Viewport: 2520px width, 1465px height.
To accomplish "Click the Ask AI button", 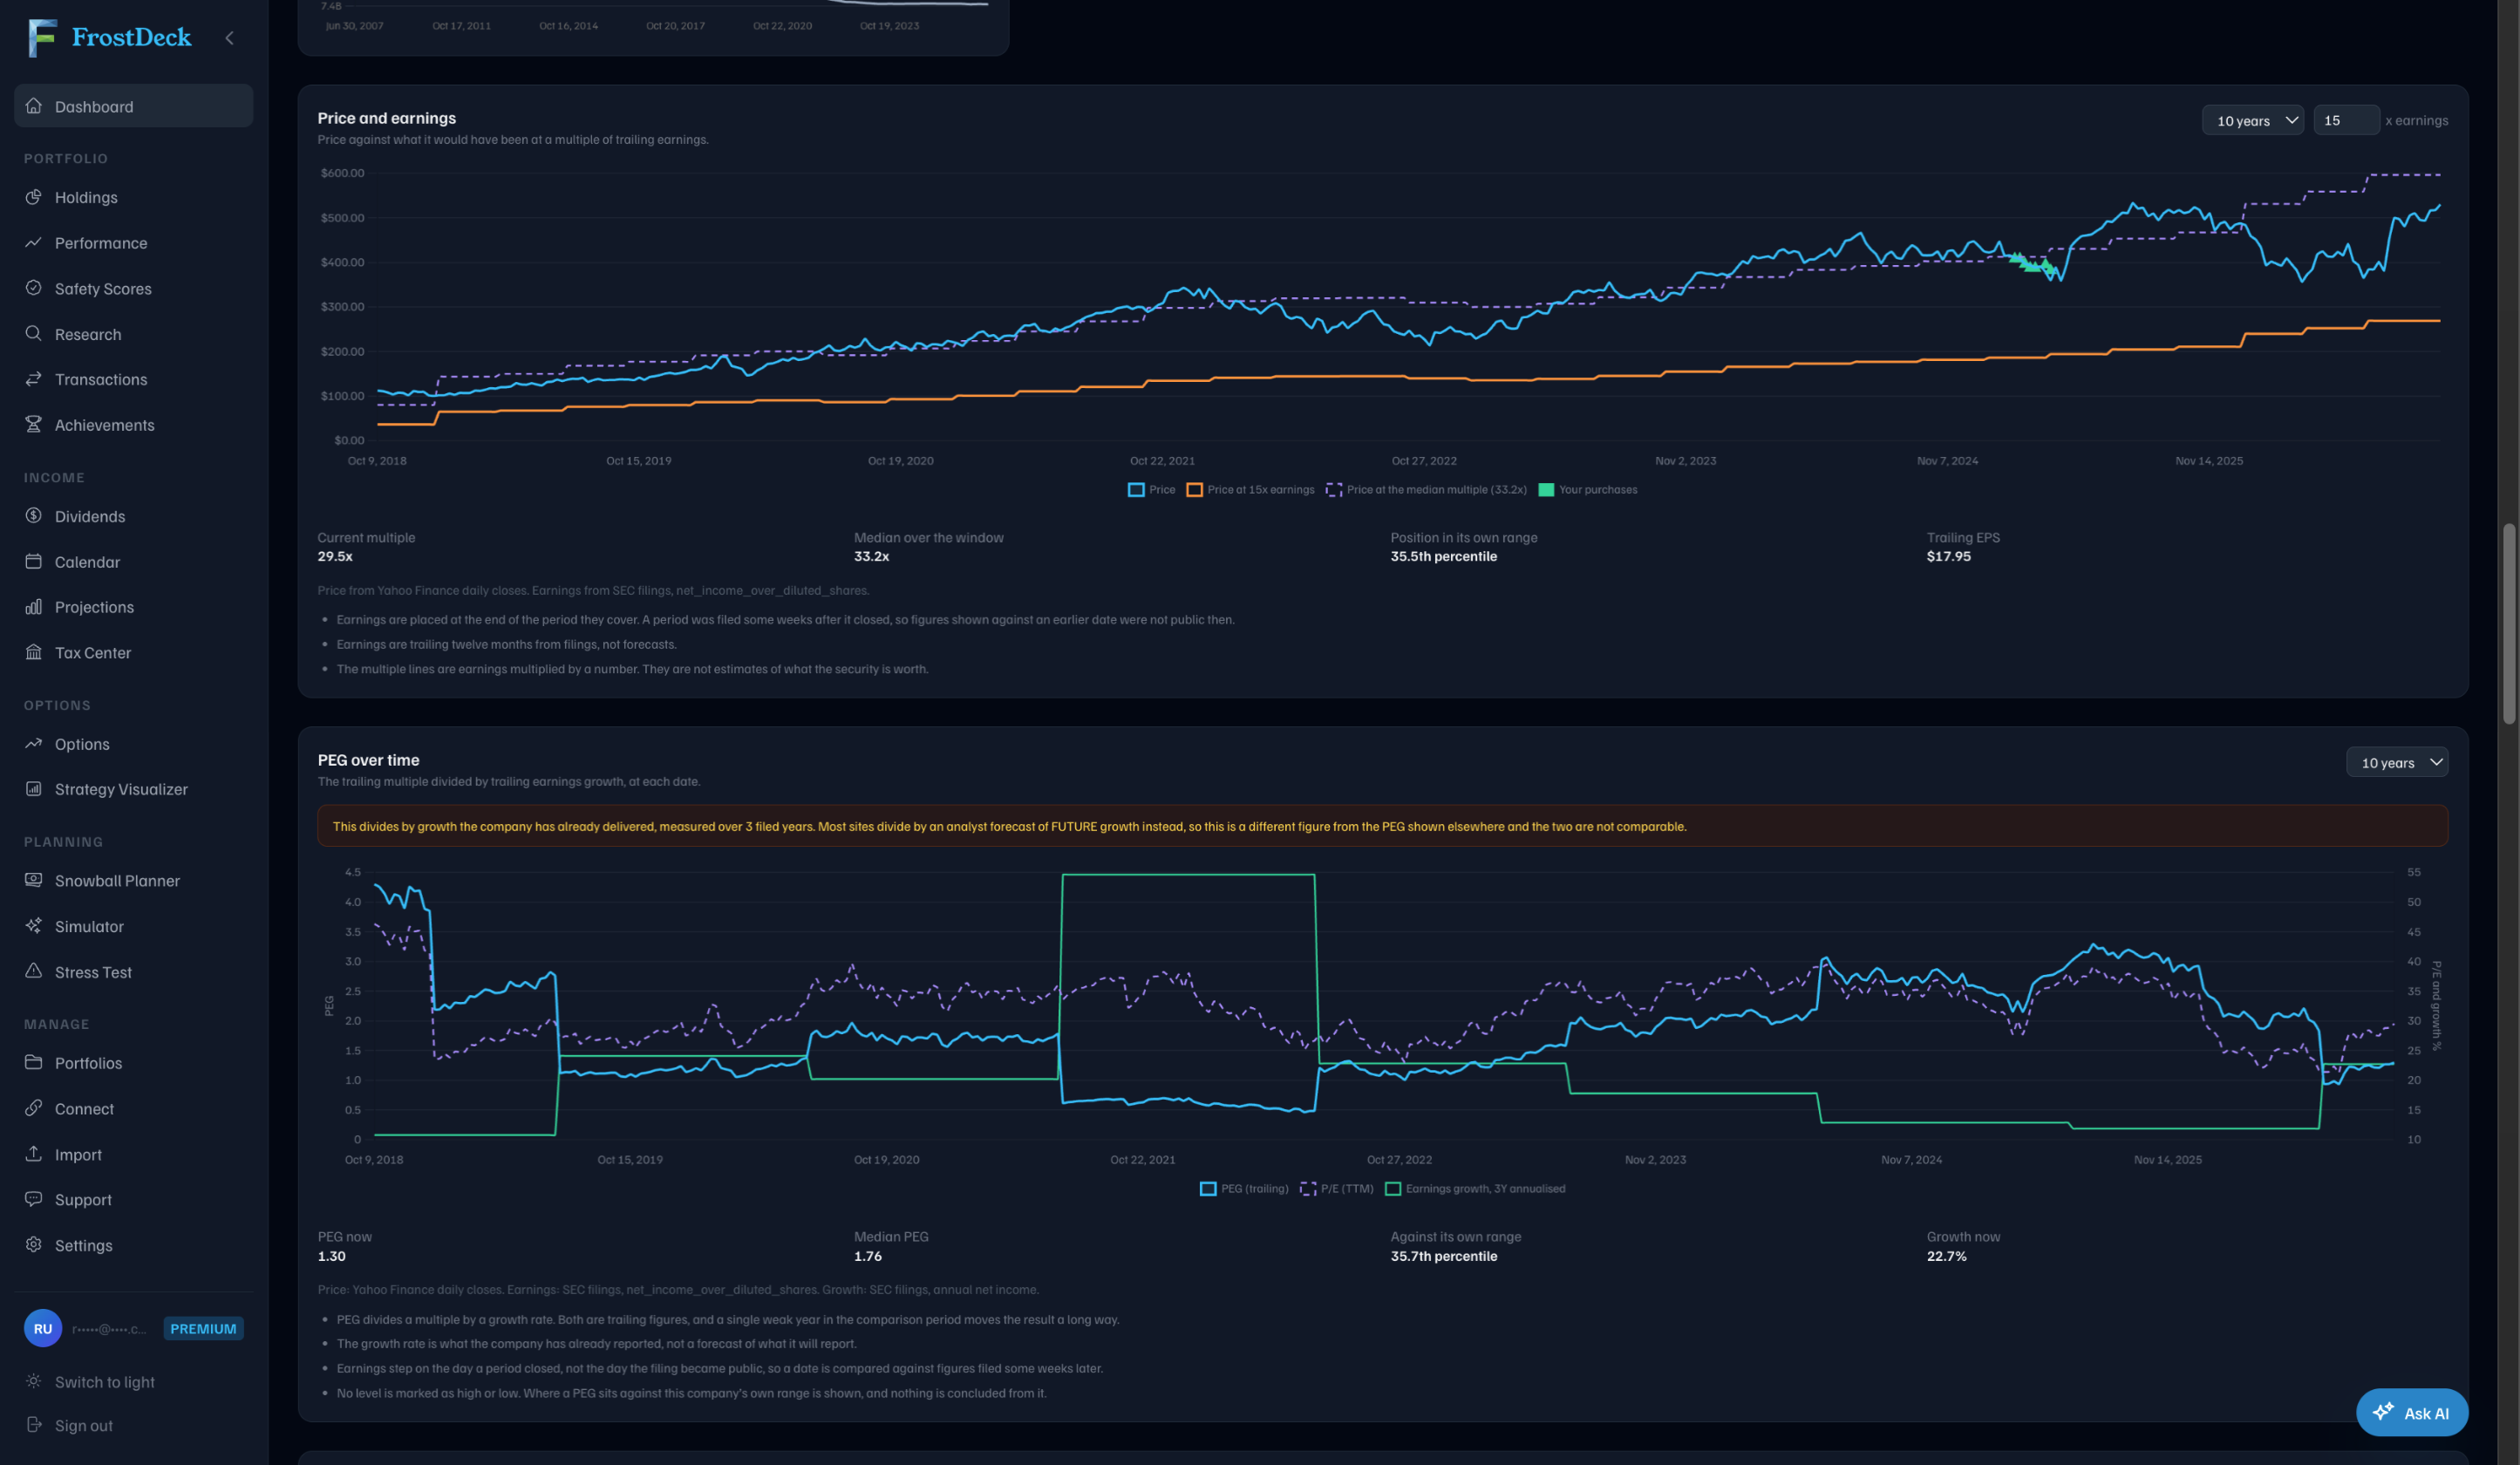I will pyautogui.click(x=2412, y=1413).
